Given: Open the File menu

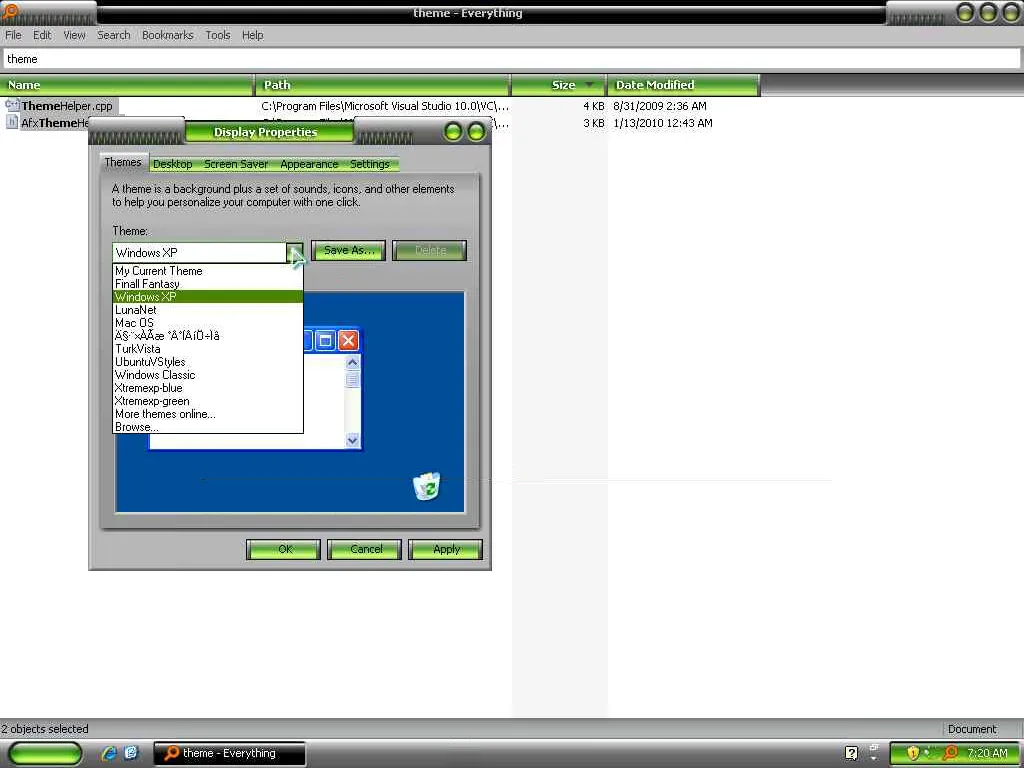Looking at the screenshot, I should (13, 35).
